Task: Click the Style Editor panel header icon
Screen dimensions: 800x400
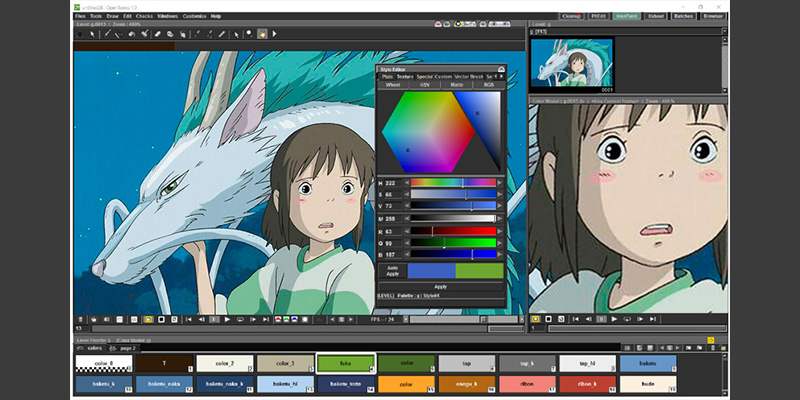Action: [501, 69]
